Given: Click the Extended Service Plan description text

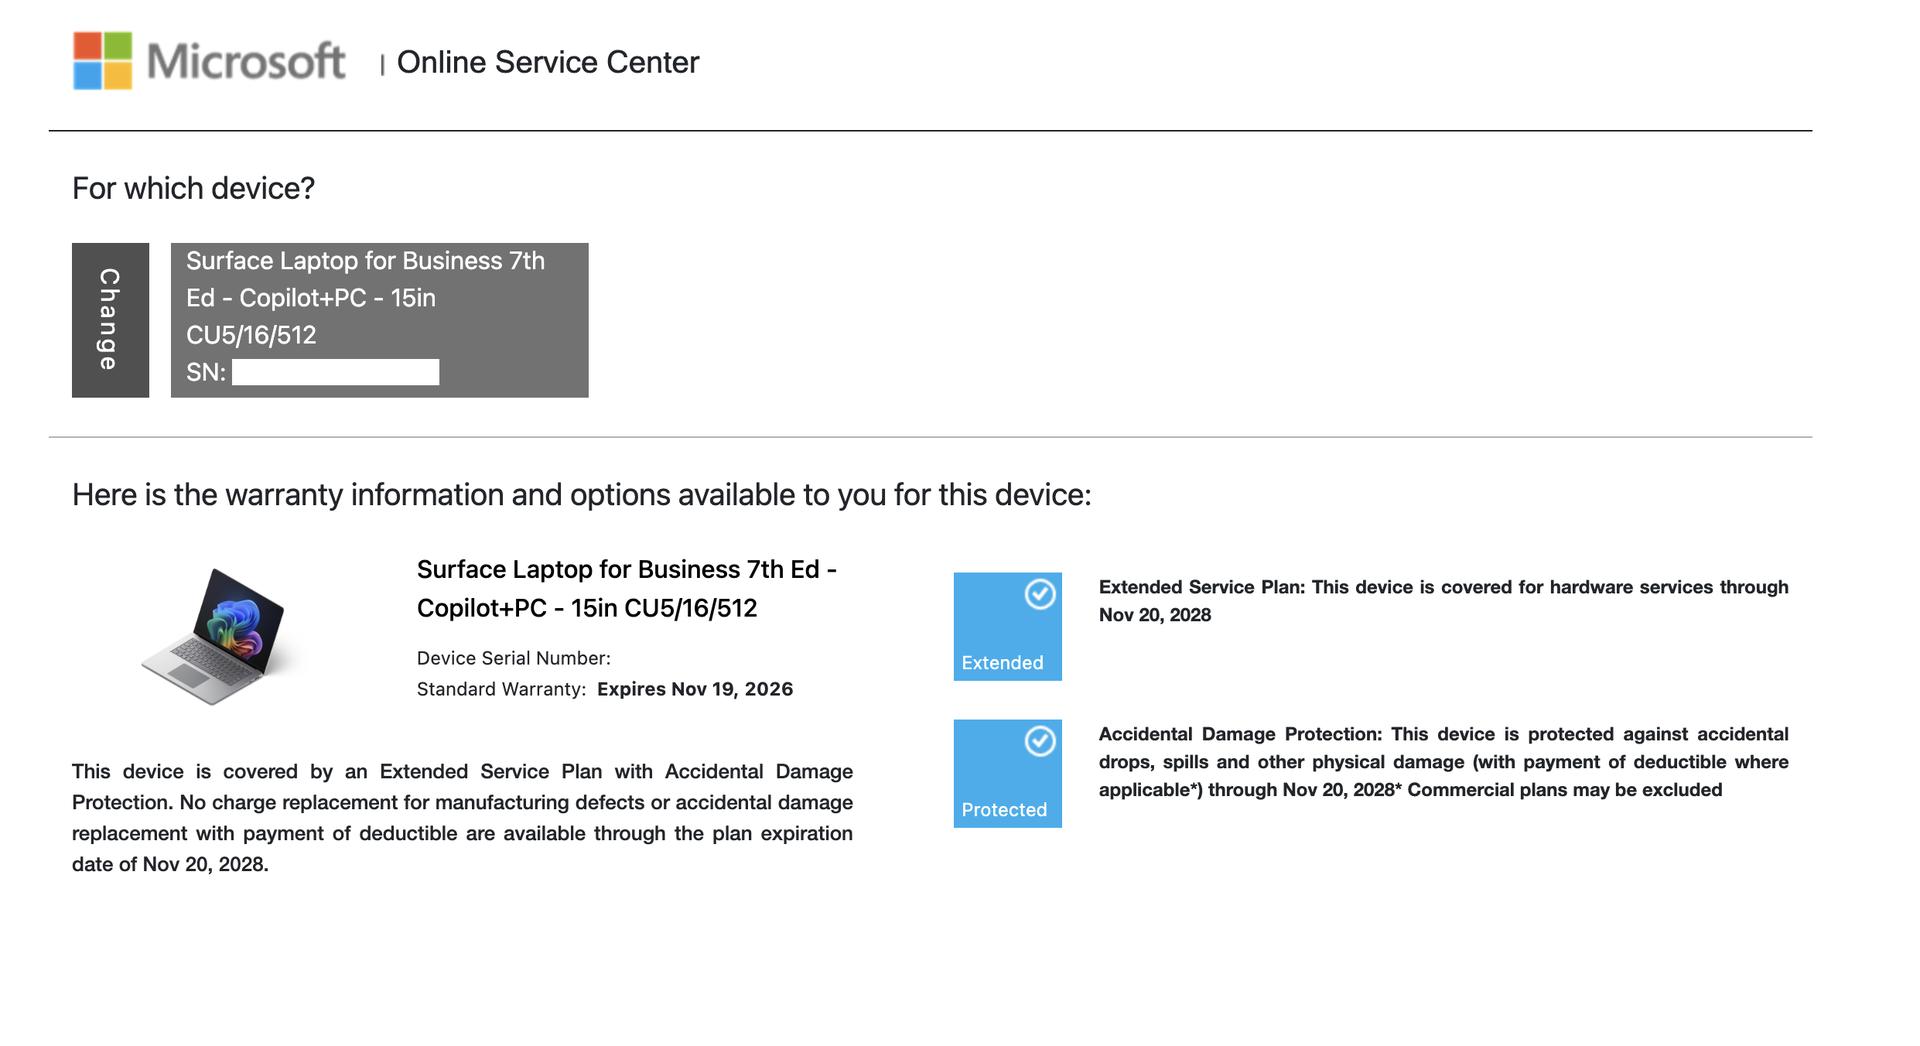Looking at the screenshot, I should [x=1443, y=601].
